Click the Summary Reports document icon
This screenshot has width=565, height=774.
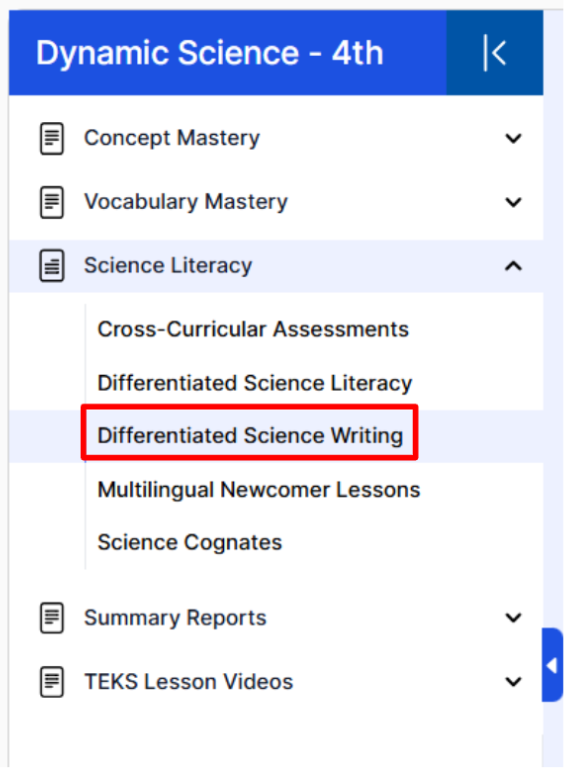point(52,618)
